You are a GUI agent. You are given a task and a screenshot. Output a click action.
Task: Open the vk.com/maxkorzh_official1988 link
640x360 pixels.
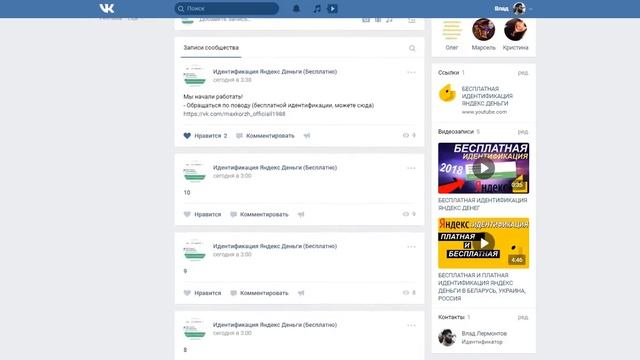(x=234, y=114)
